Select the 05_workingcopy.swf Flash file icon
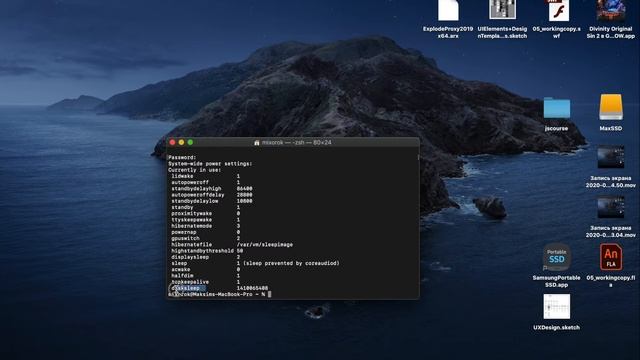The width and height of the screenshot is (640, 360). [558, 10]
